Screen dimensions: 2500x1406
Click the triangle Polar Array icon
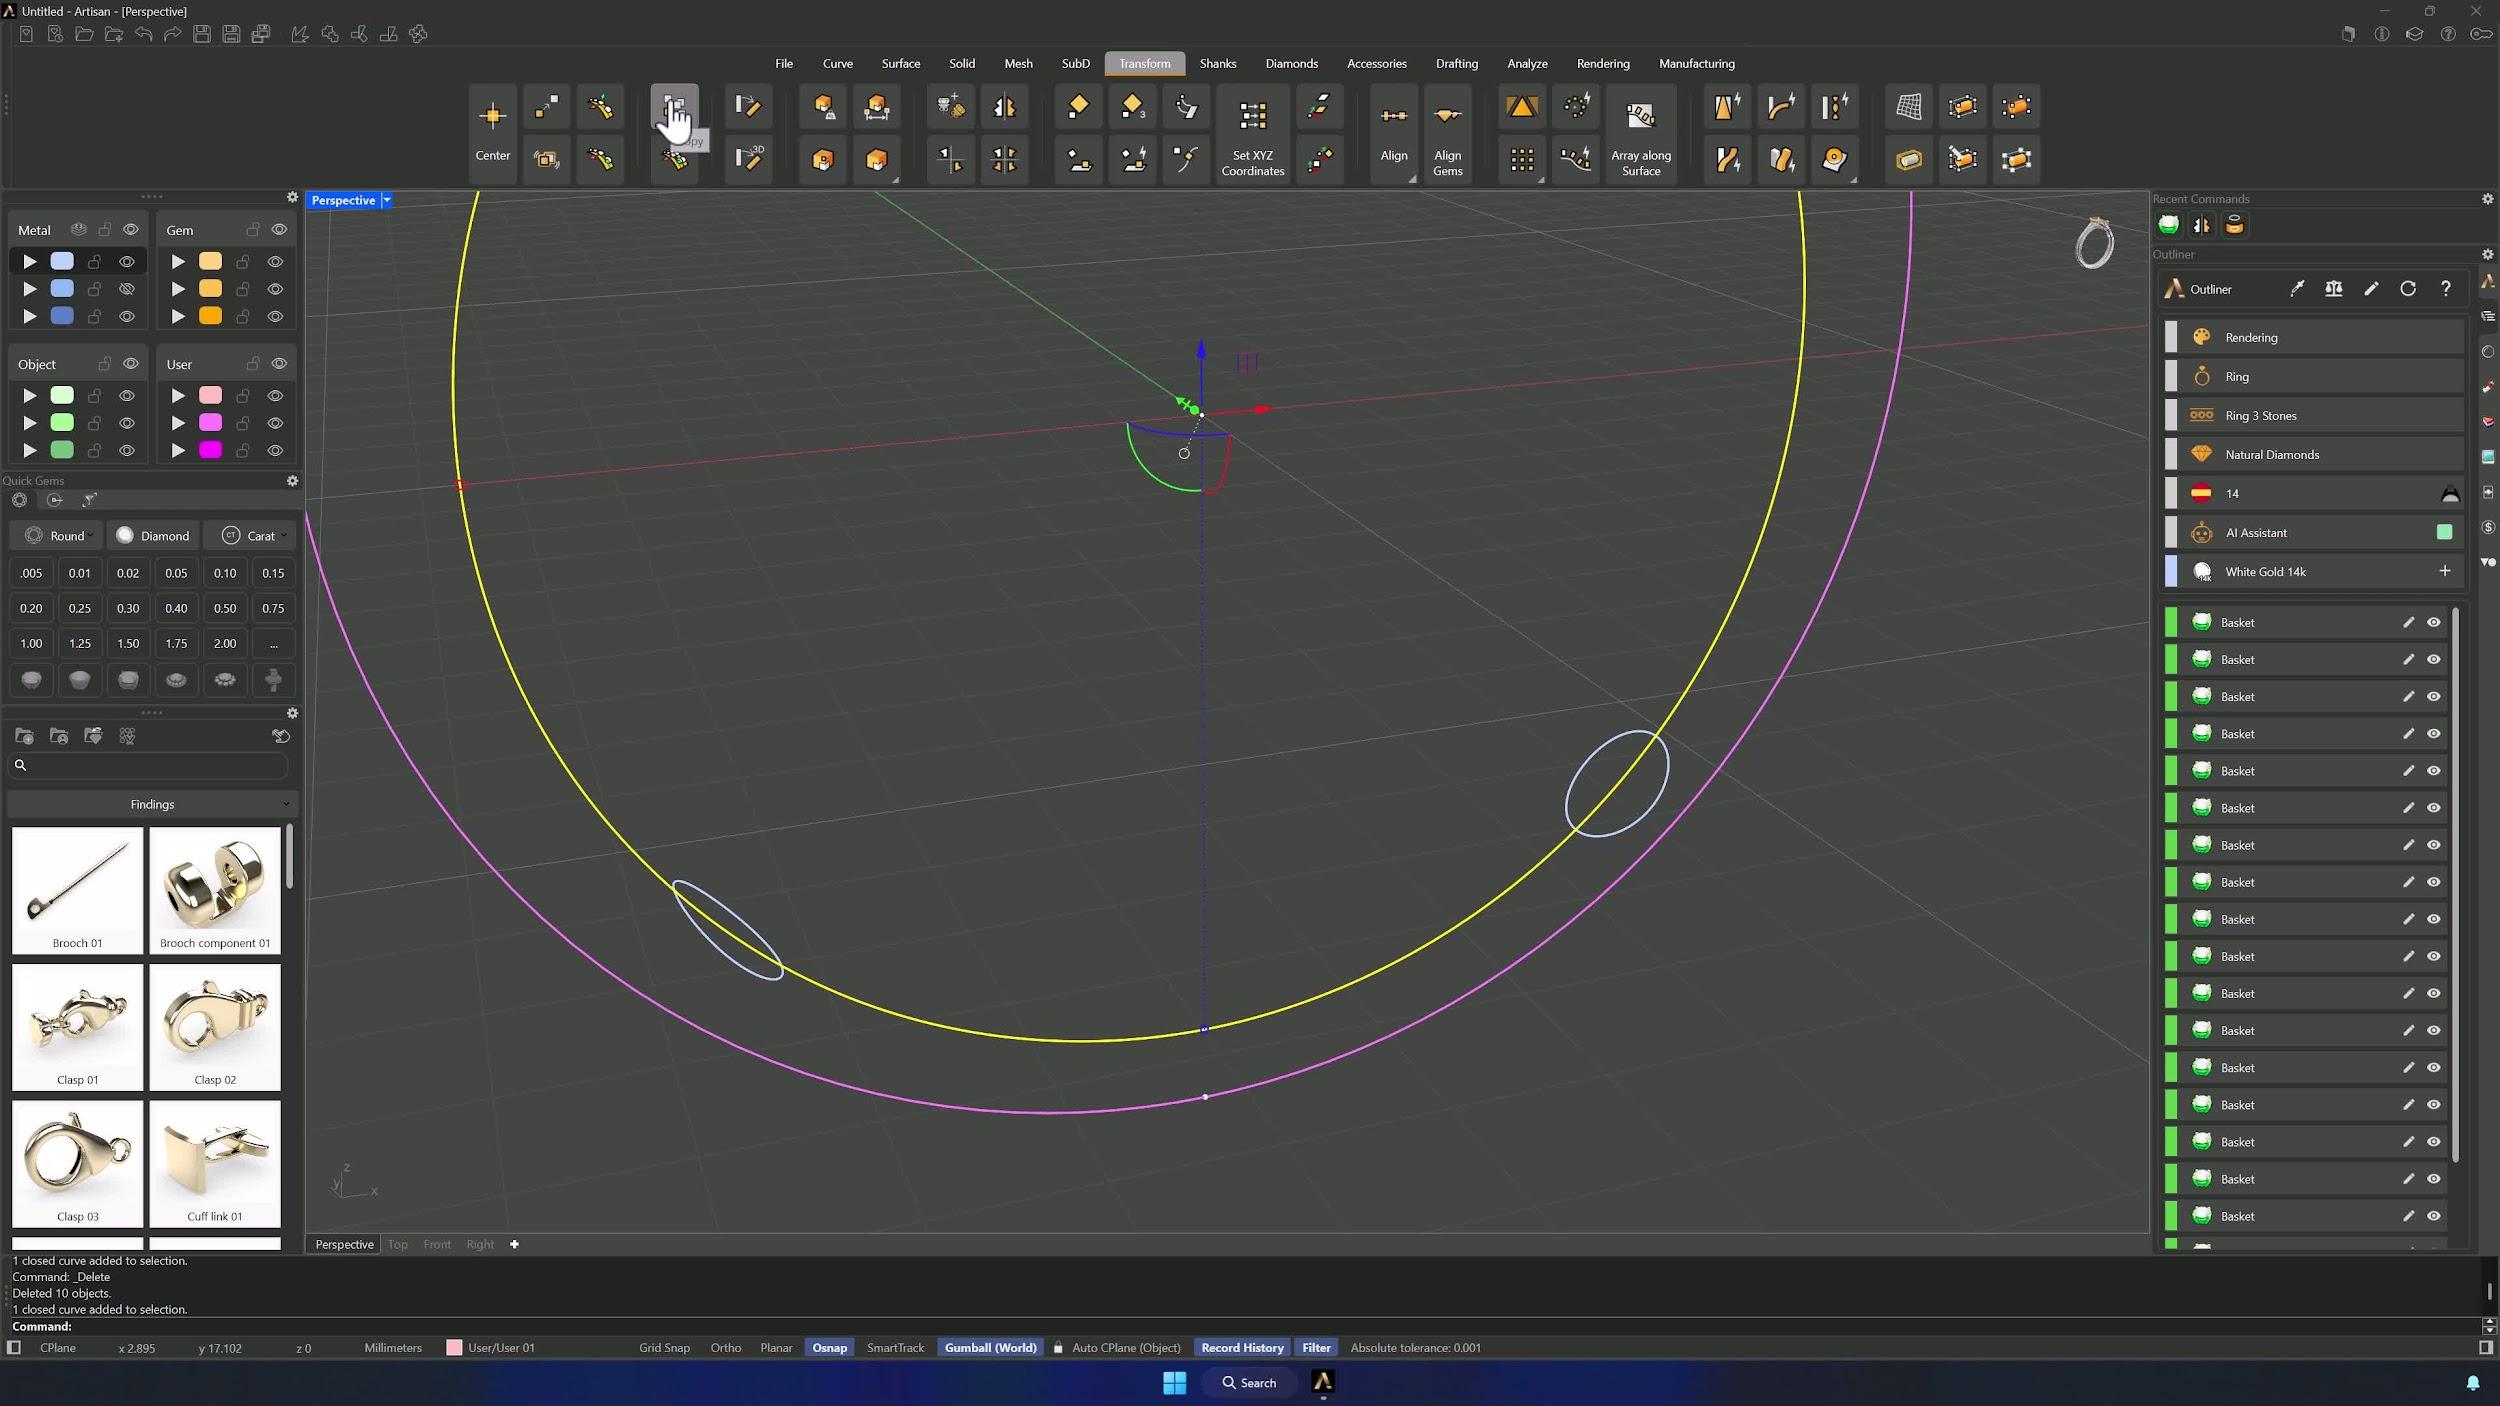[x=1522, y=107]
